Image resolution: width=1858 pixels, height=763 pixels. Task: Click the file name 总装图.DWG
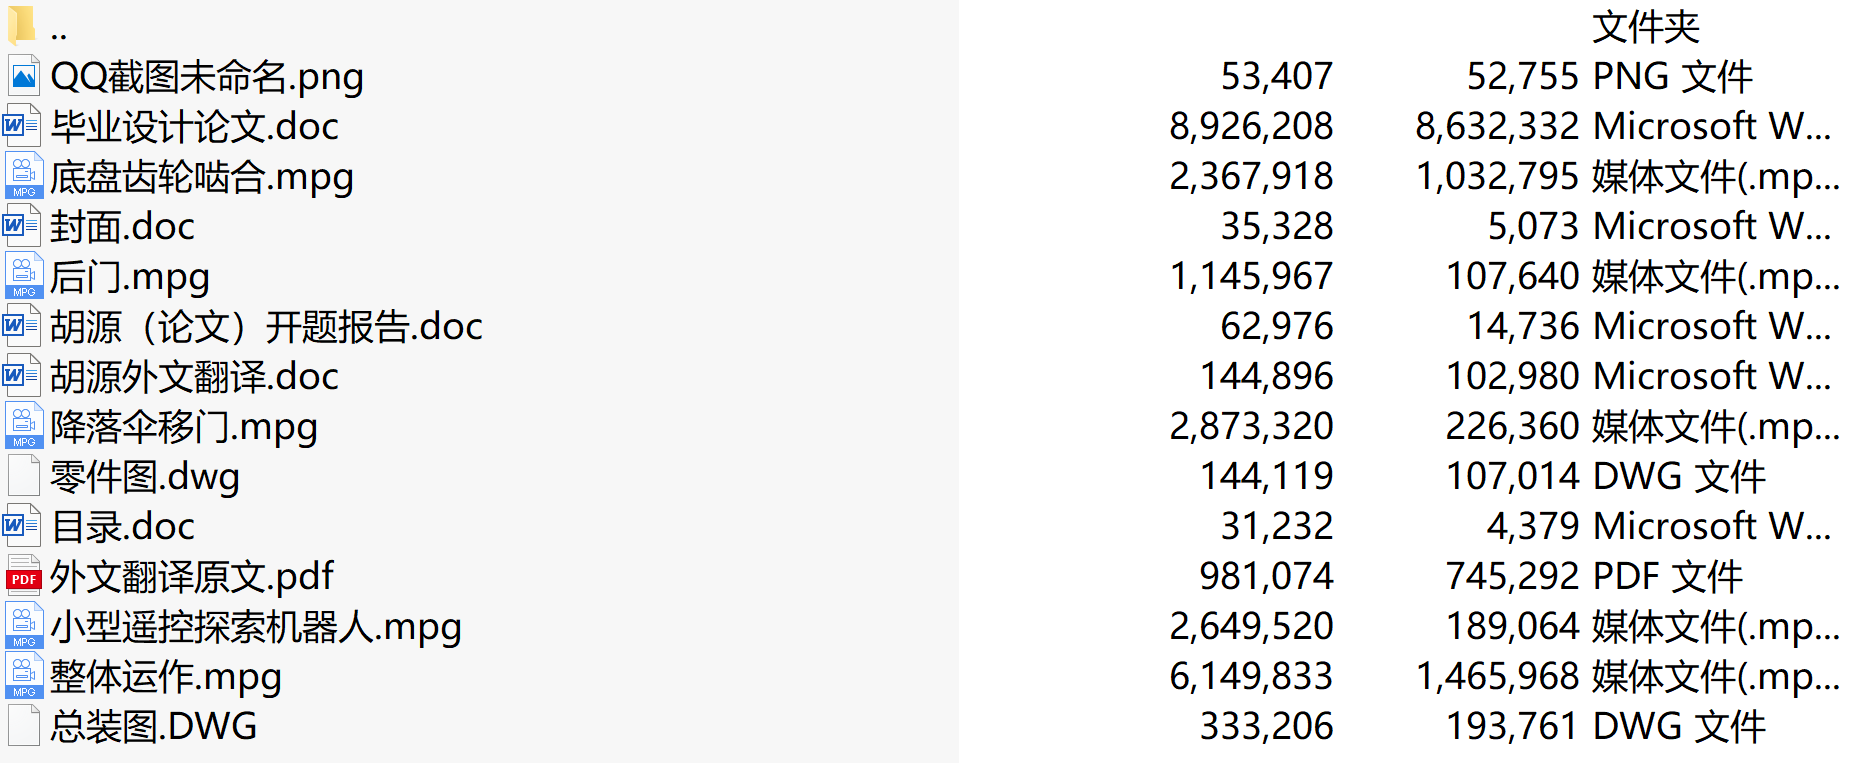coord(154,727)
